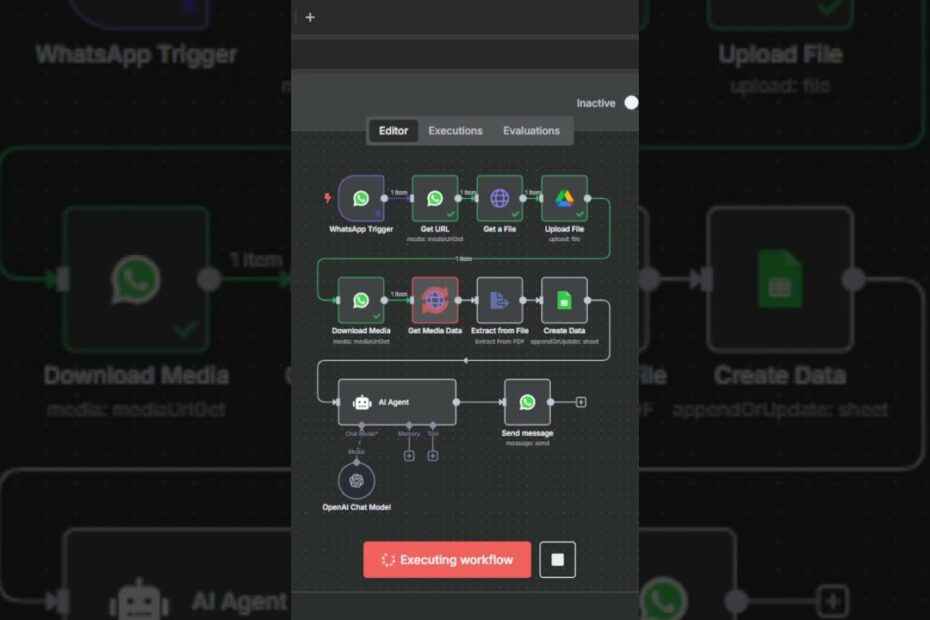Open the Upload File Google Drive node

point(564,198)
